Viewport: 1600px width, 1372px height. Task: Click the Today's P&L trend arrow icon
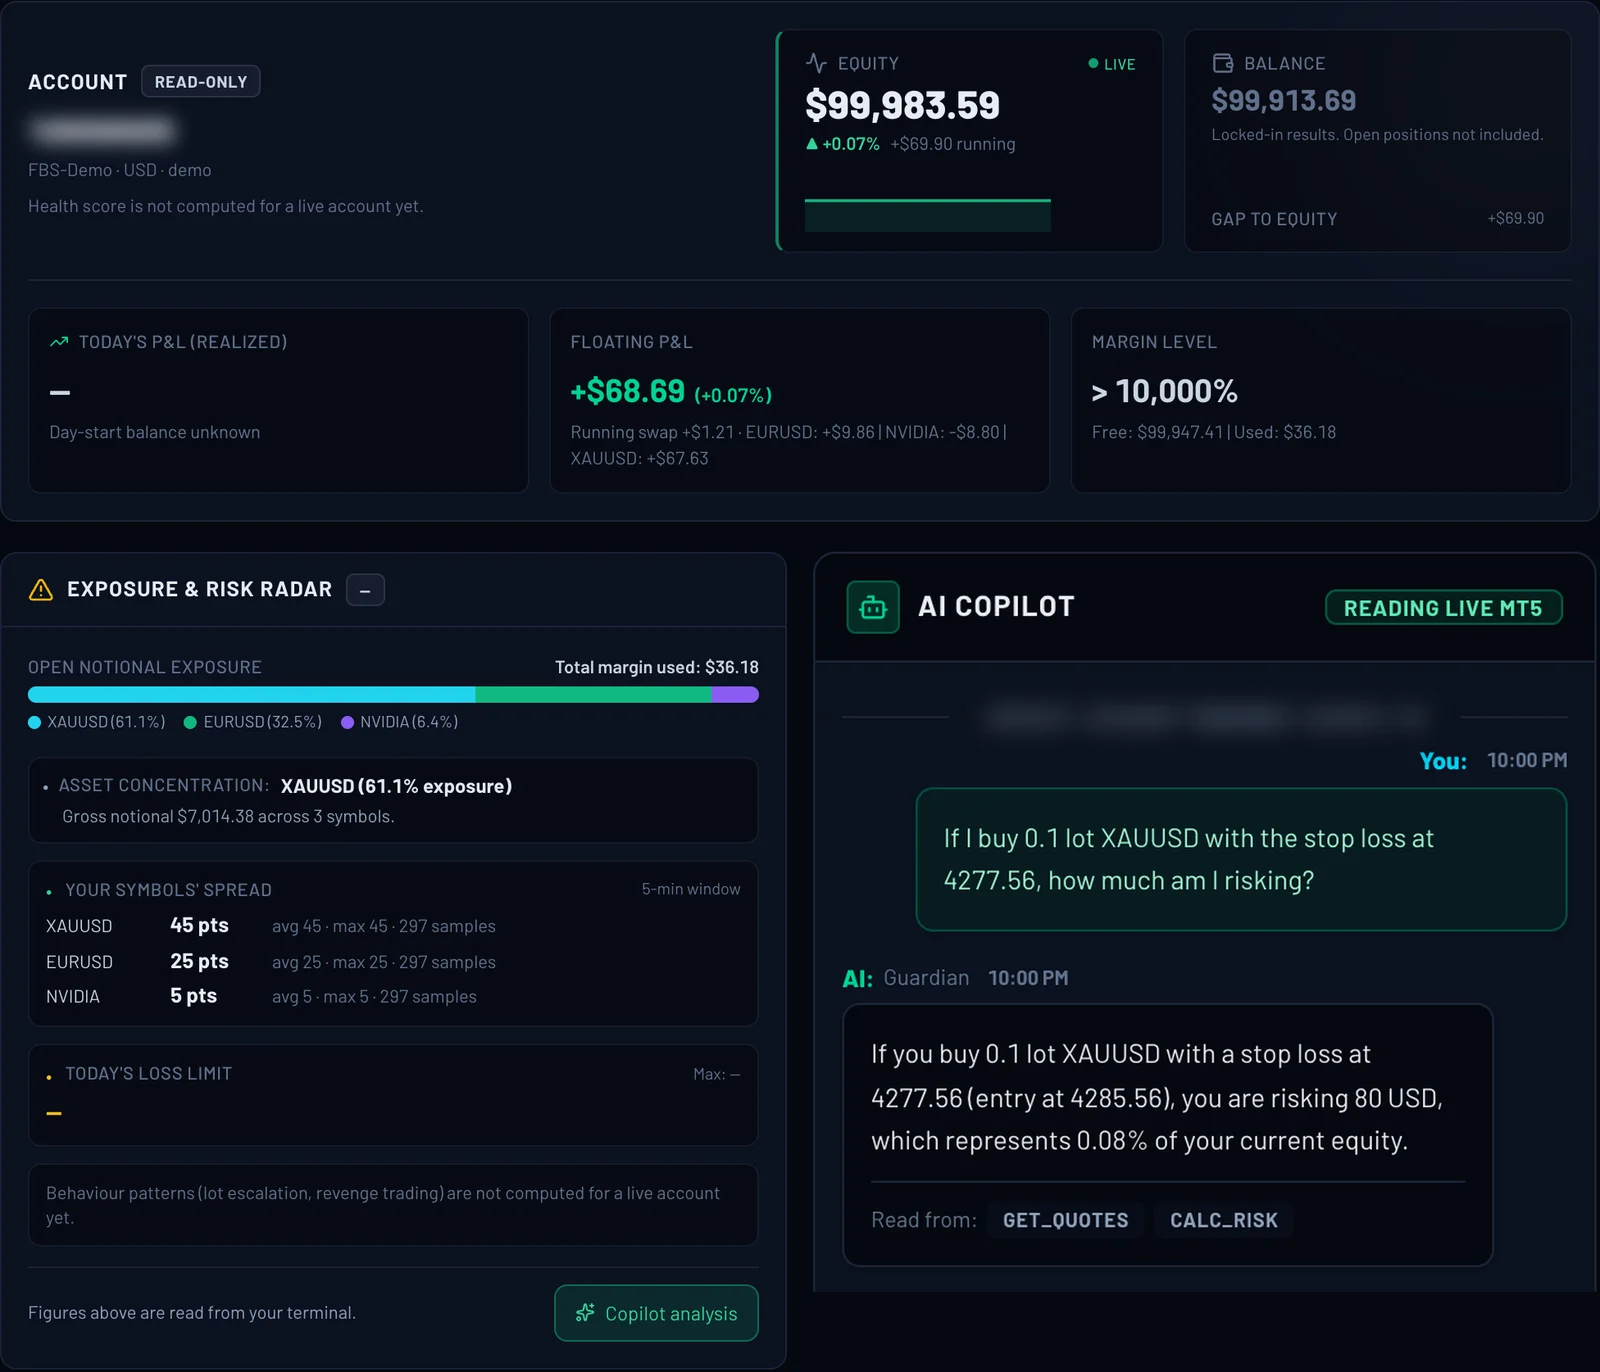(59, 342)
